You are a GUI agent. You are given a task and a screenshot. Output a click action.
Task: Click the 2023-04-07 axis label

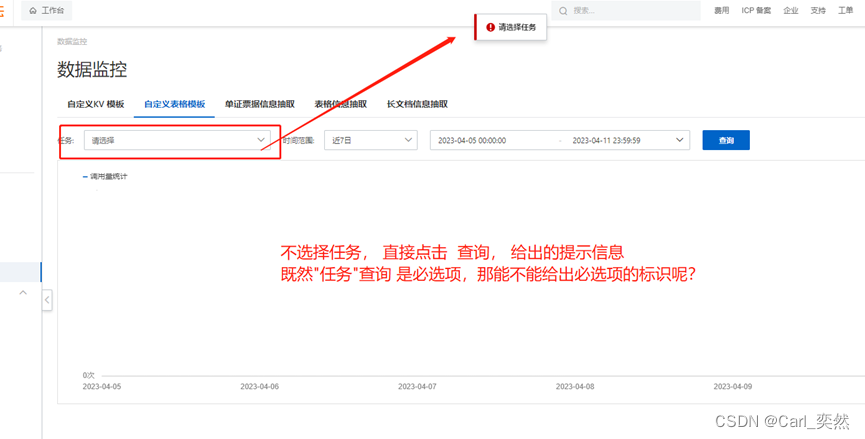pyautogui.click(x=417, y=387)
